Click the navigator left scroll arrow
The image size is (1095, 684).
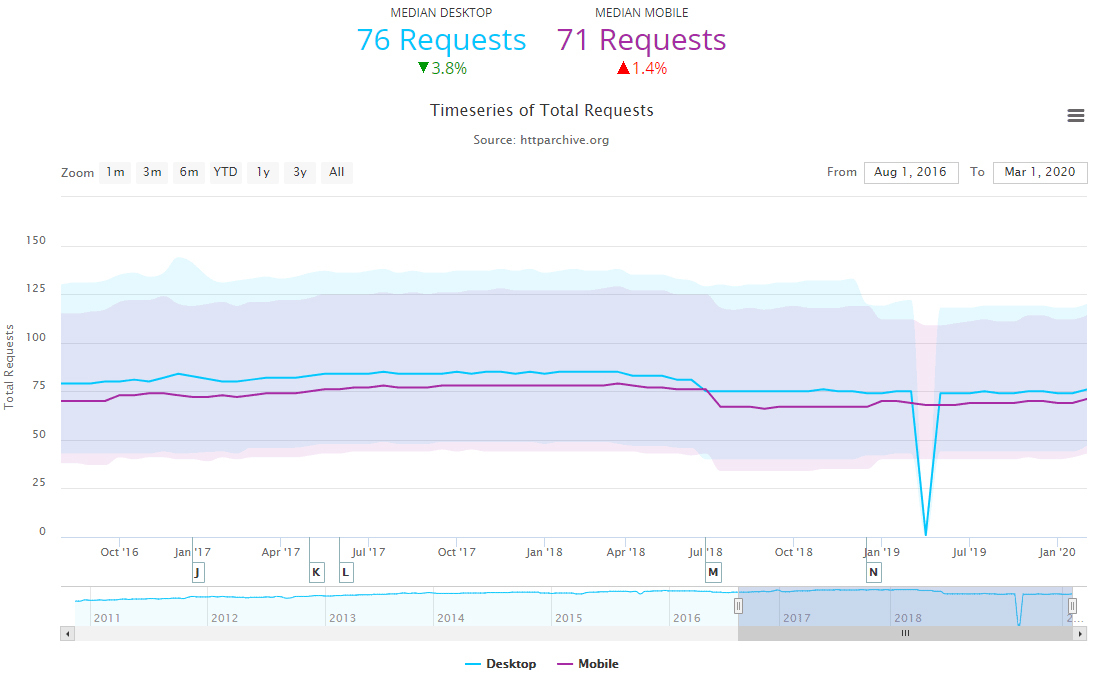click(x=68, y=633)
